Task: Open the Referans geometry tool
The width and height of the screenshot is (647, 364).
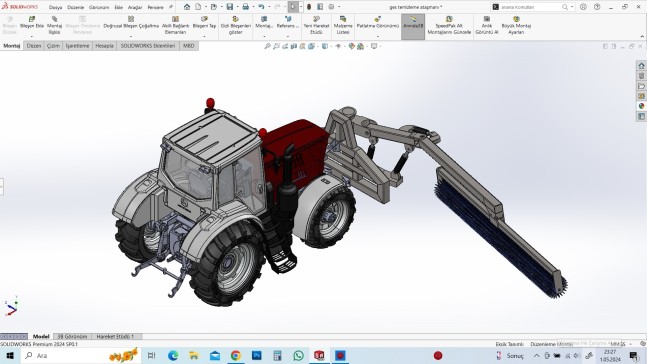Action: 288,22
